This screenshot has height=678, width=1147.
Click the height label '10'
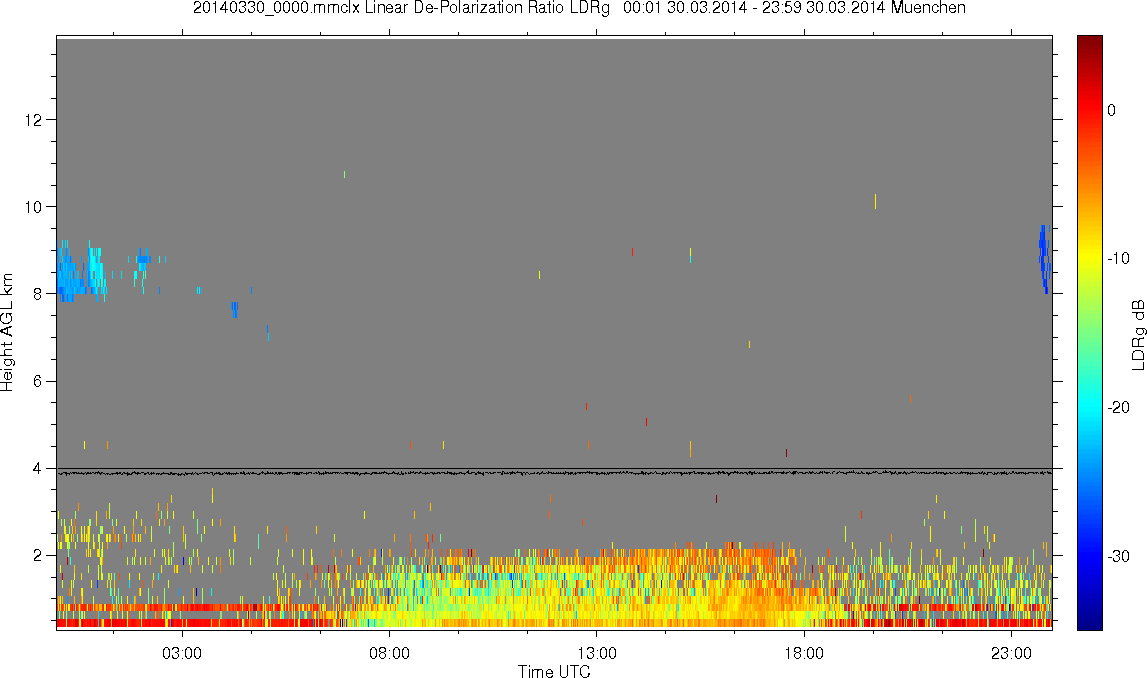coord(33,206)
